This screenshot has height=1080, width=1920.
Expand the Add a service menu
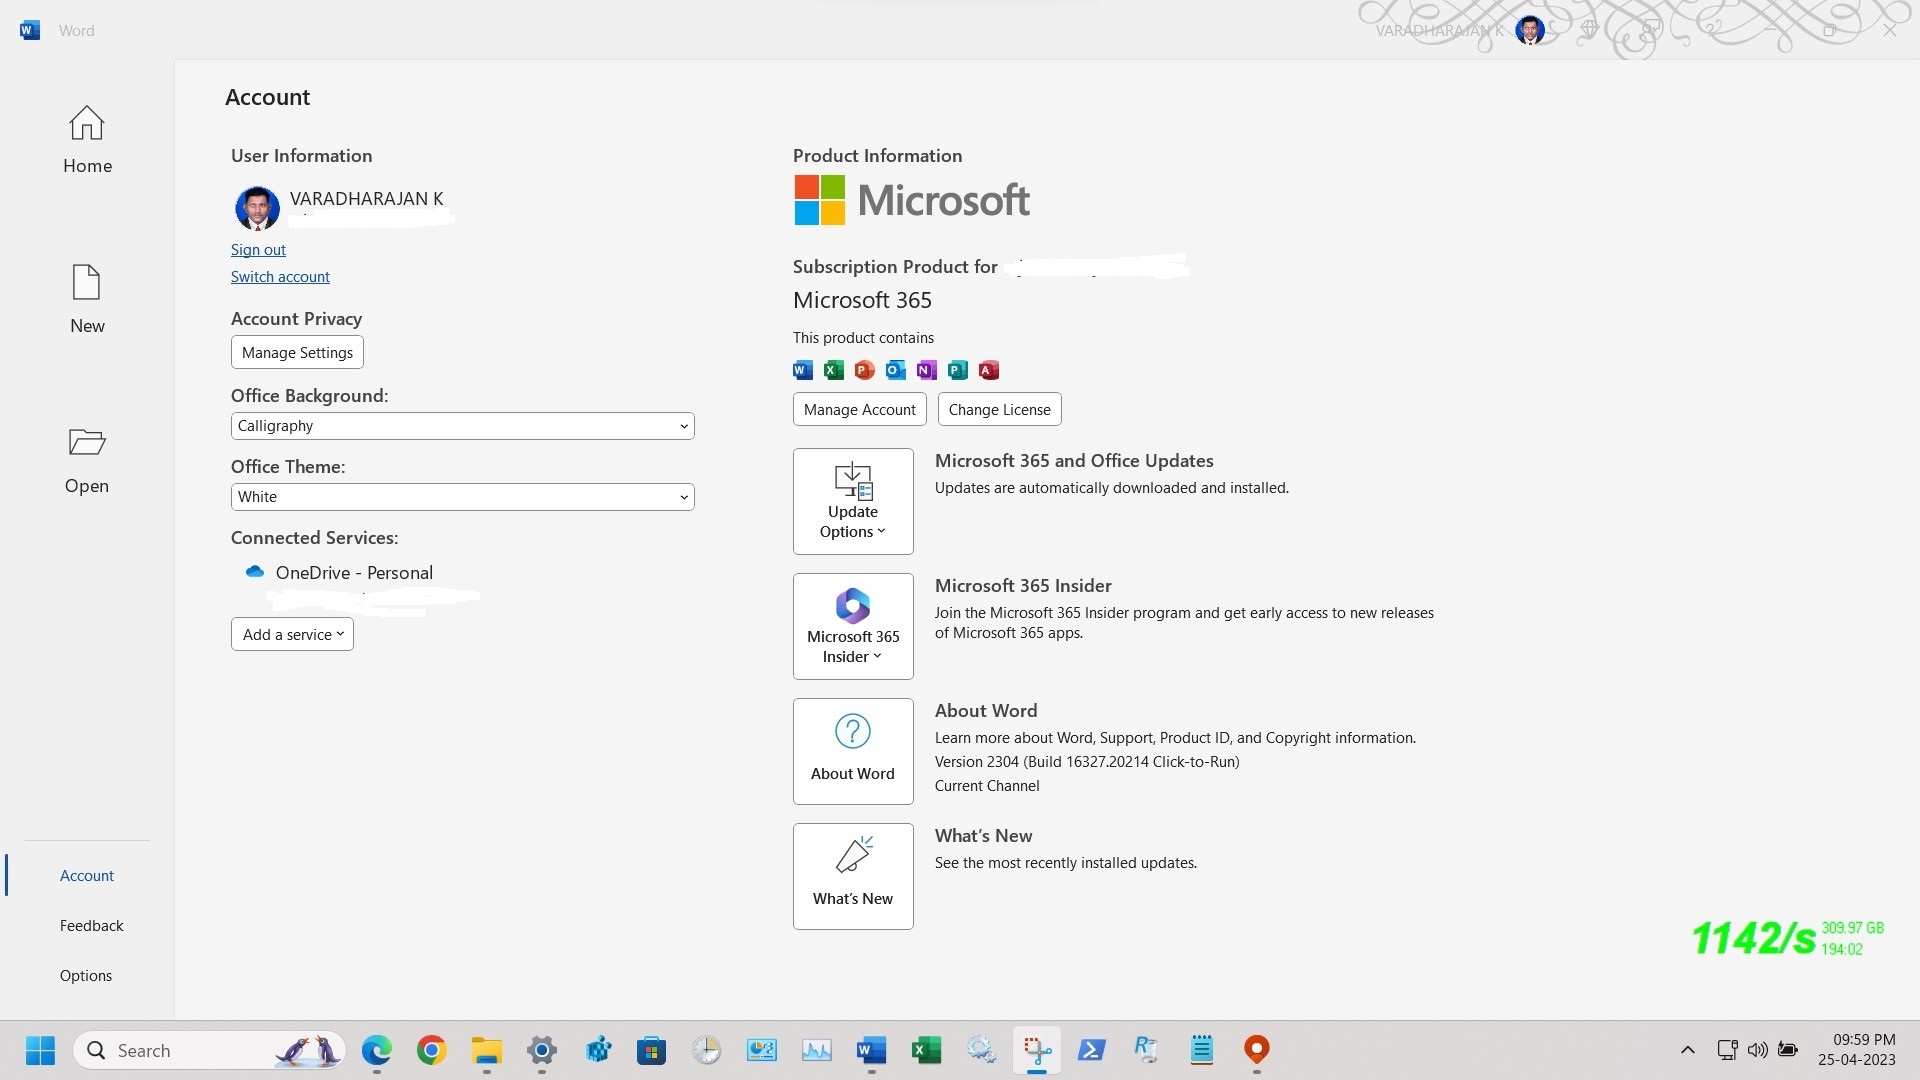pyautogui.click(x=291, y=633)
